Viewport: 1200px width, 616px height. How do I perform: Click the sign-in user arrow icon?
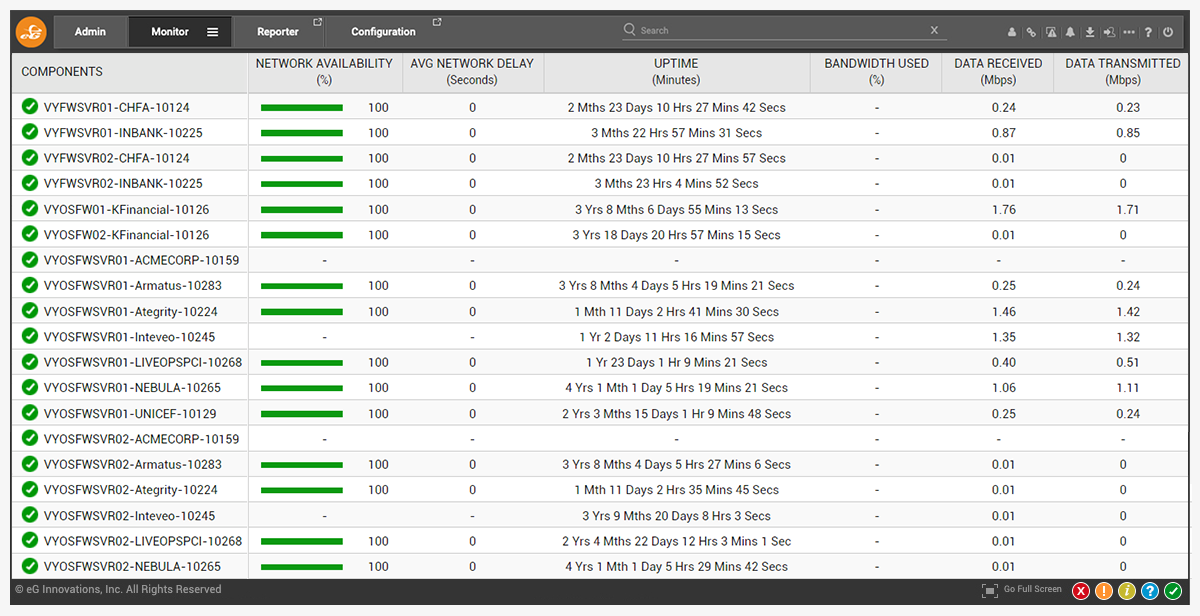pos(1110,32)
